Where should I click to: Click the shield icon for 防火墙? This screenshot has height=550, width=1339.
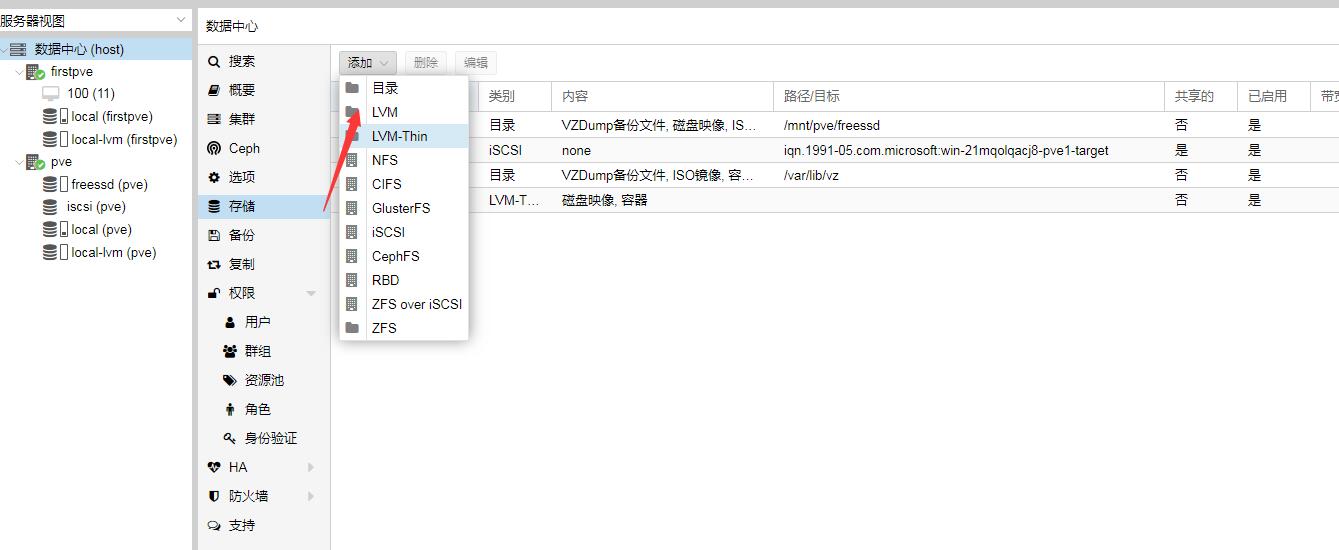[x=213, y=497]
